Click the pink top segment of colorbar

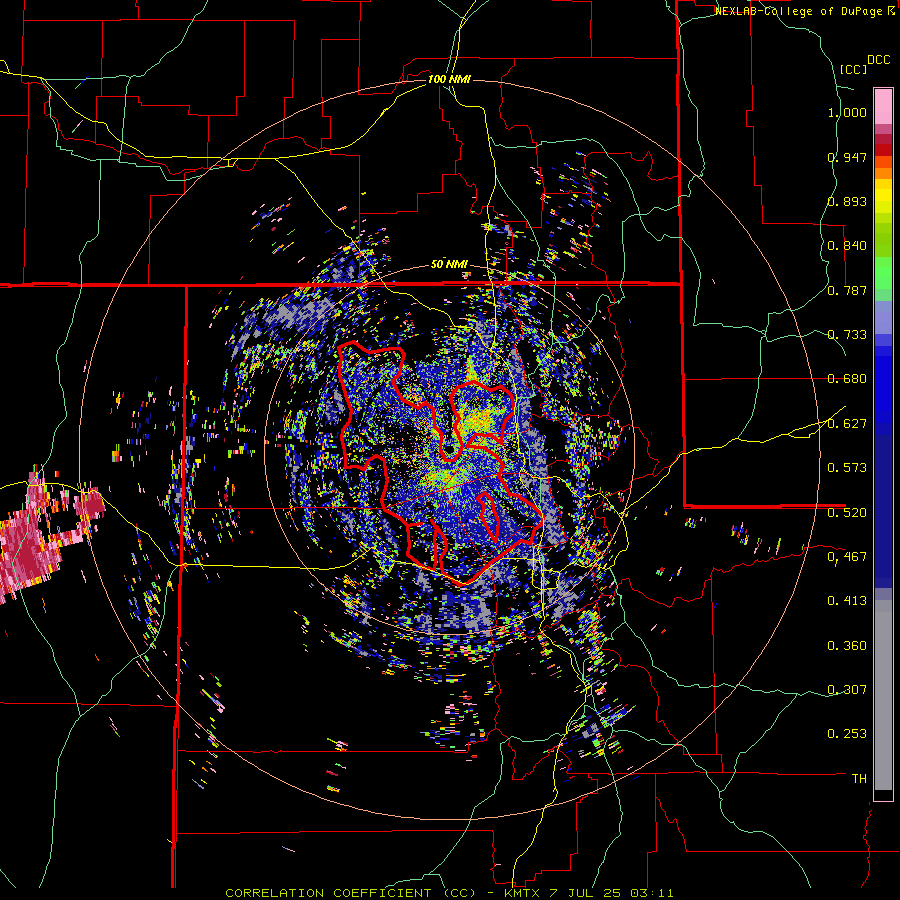point(883,106)
